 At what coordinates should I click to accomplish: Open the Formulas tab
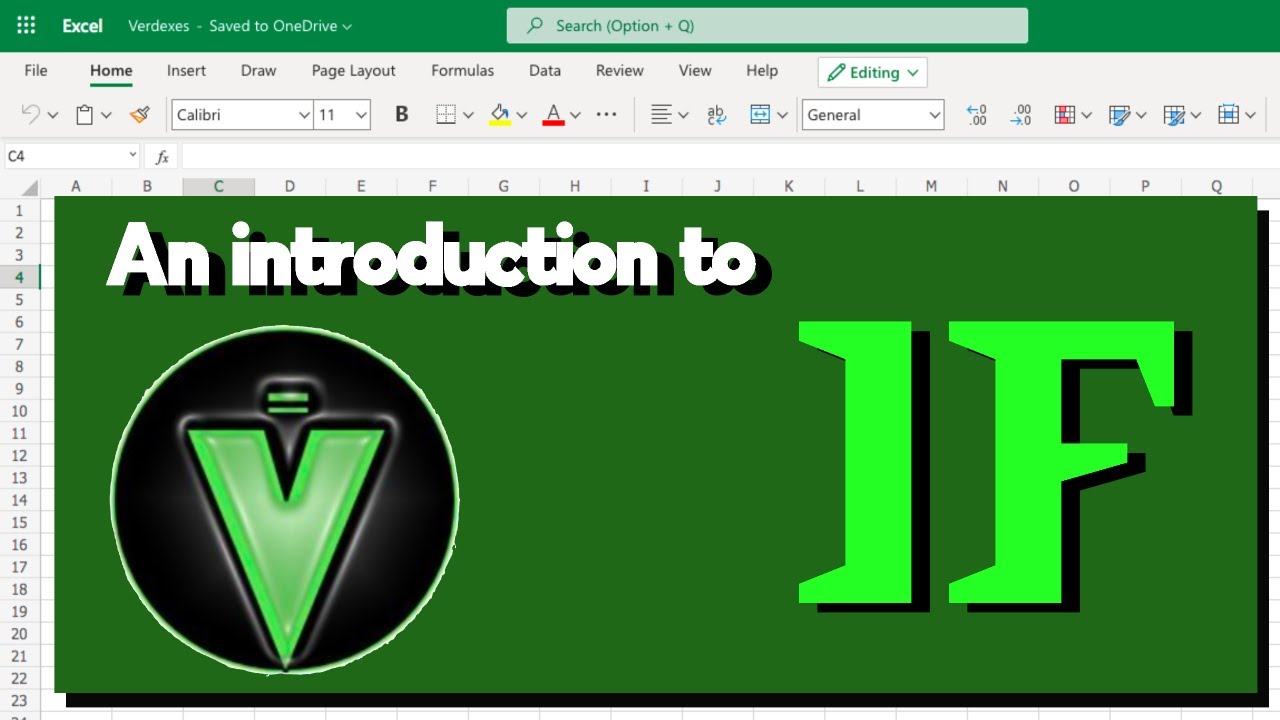(x=463, y=71)
